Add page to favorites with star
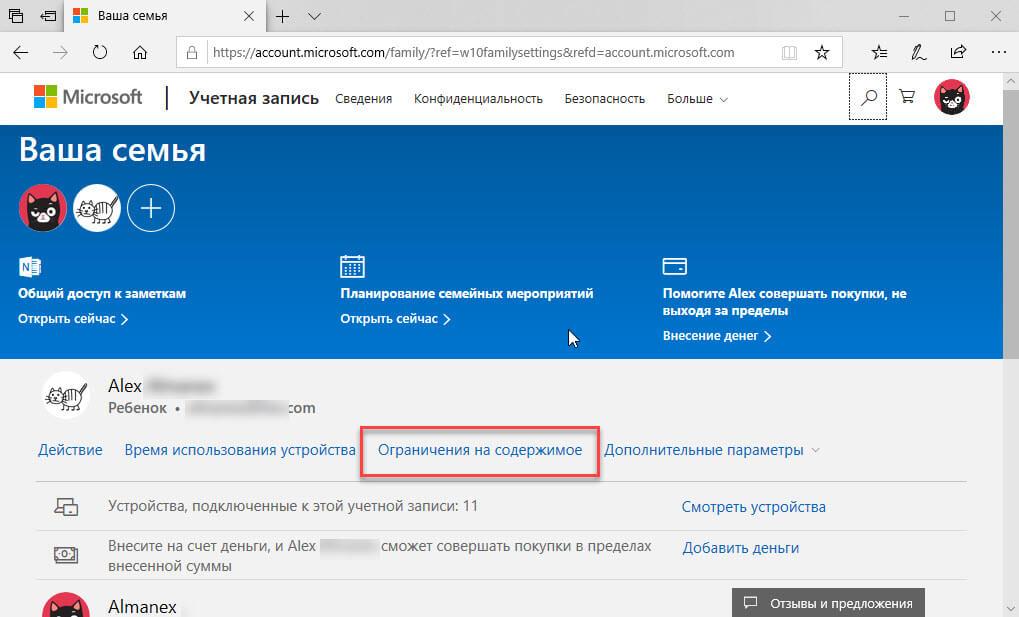The height and width of the screenshot is (617, 1019). (821, 53)
